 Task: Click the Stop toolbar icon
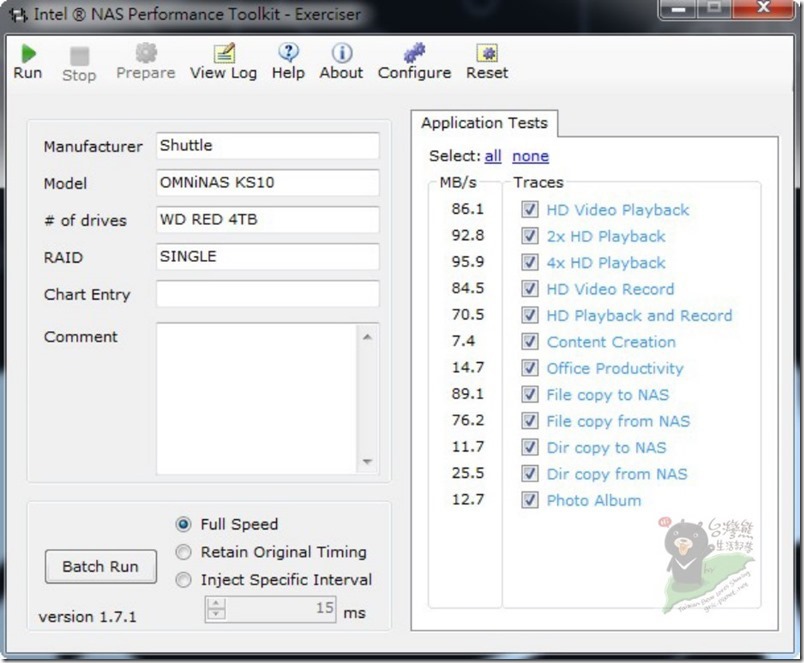[79, 56]
